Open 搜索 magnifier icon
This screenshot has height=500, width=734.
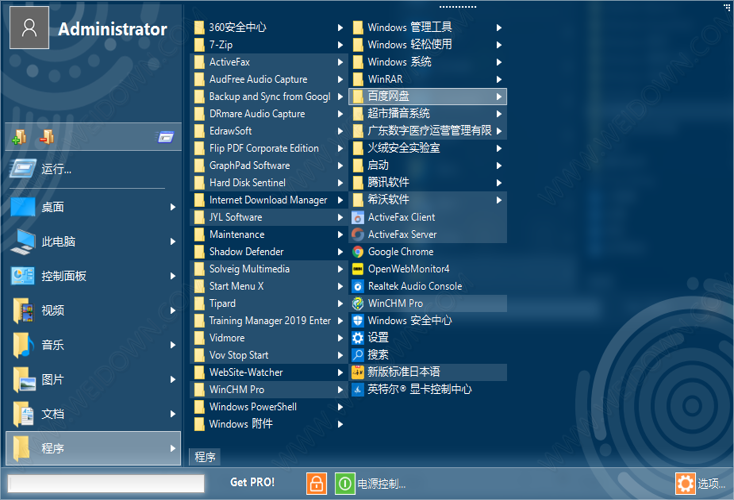(358, 355)
